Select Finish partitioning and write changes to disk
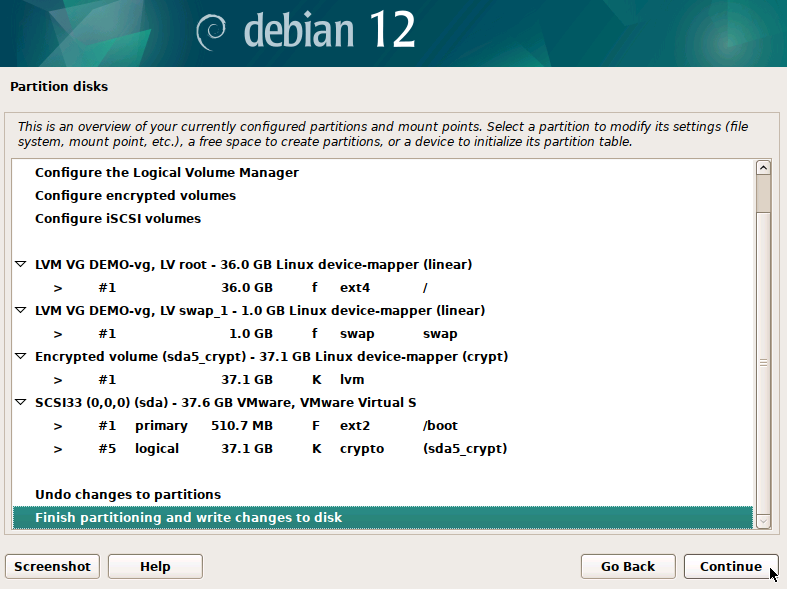The height and width of the screenshot is (589, 787). (x=188, y=518)
